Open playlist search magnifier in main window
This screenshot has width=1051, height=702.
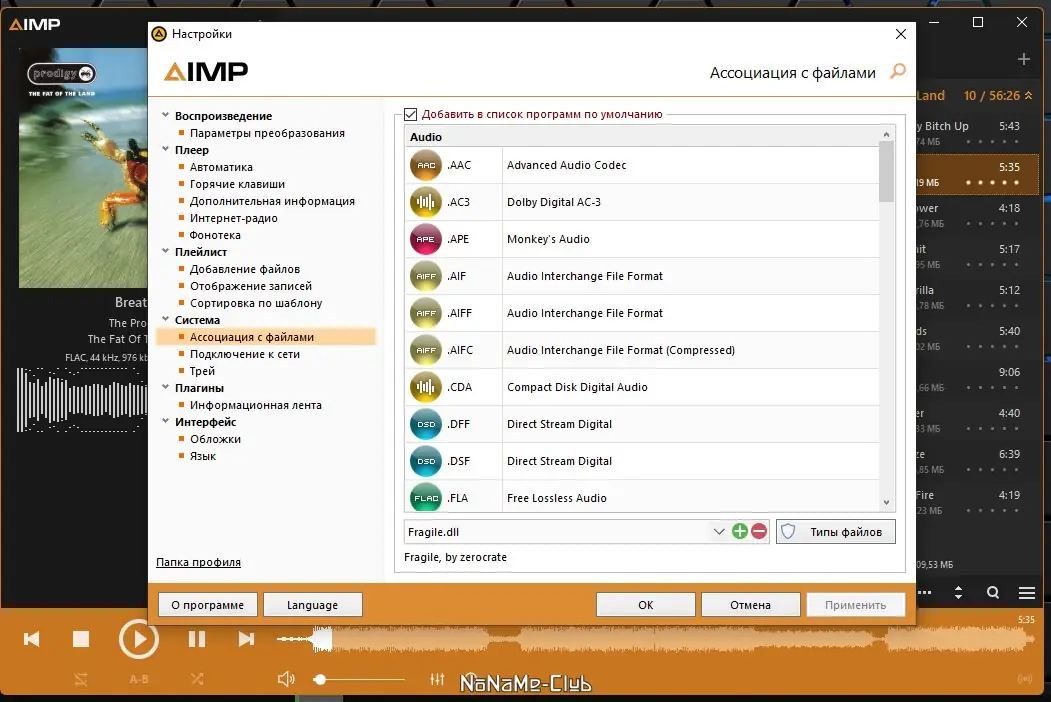pyautogui.click(x=993, y=593)
